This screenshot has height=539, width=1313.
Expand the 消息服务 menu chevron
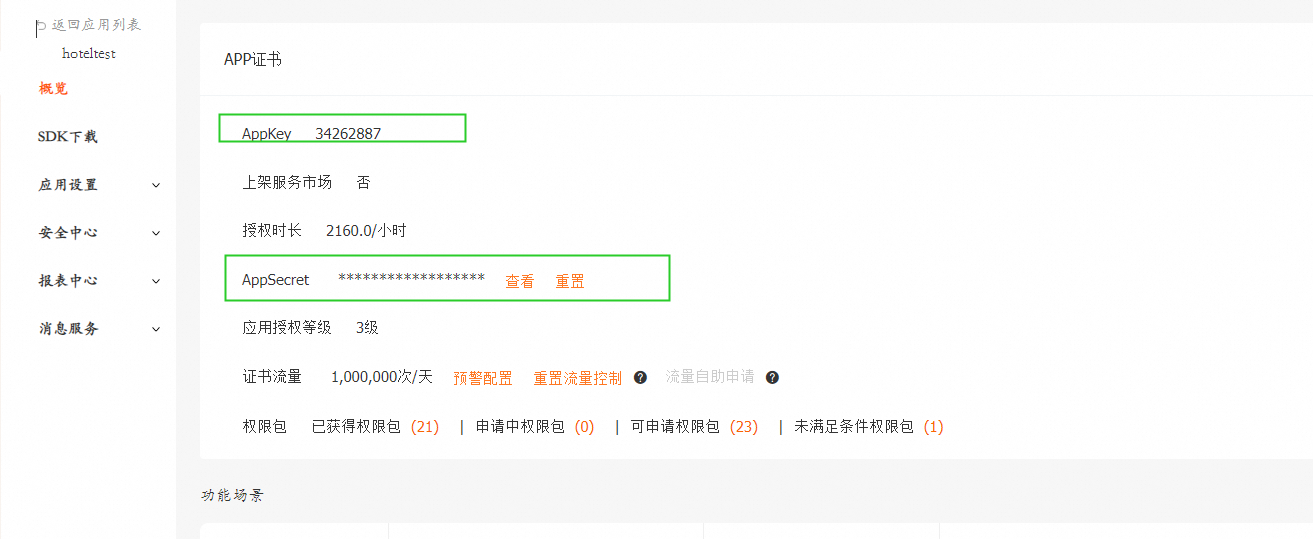tap(156, 329)
